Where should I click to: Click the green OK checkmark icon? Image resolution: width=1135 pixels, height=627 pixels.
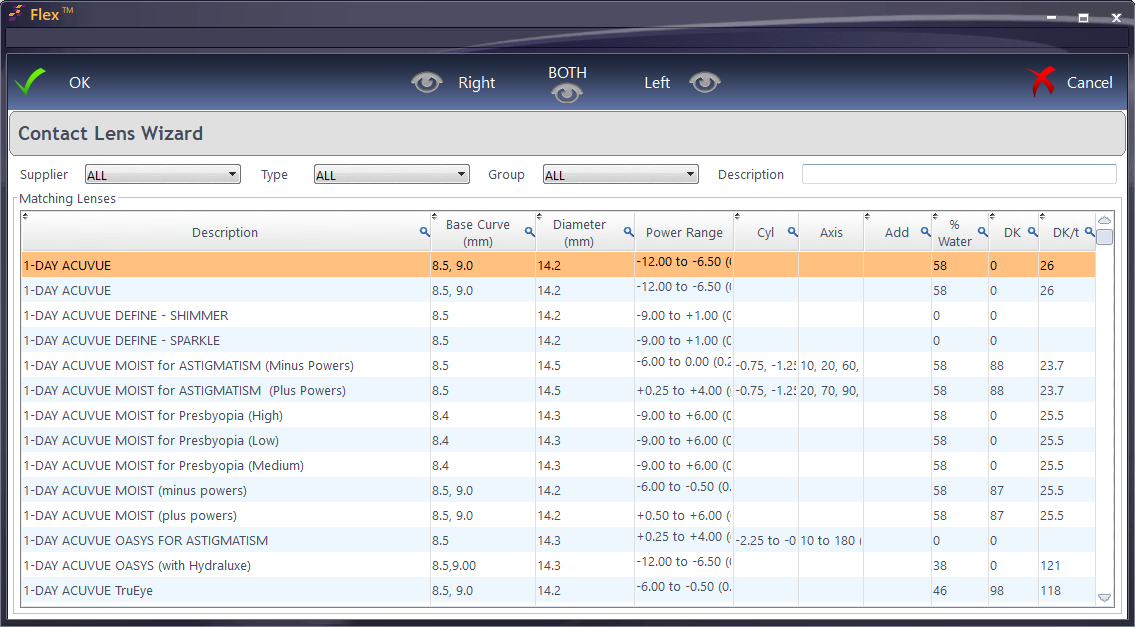(30, 82)
